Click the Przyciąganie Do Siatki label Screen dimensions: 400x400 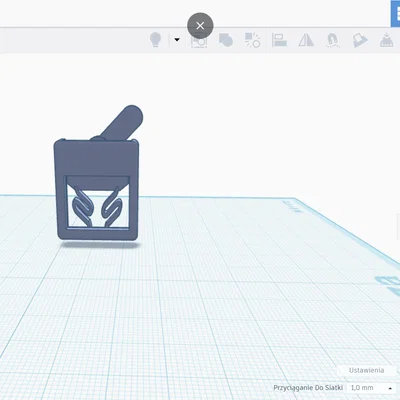[308, 388]
